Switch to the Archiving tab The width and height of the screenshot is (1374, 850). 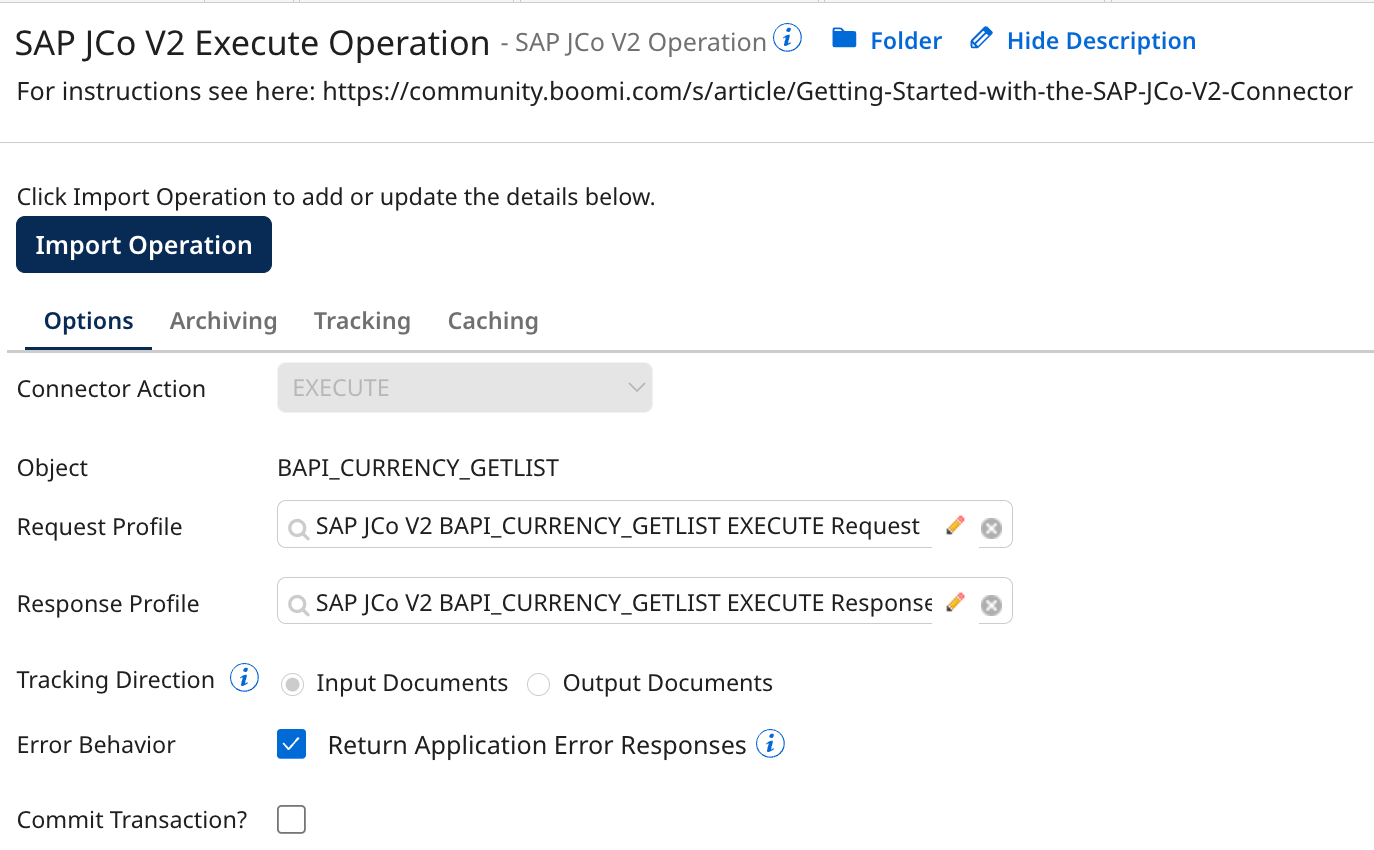223,321
